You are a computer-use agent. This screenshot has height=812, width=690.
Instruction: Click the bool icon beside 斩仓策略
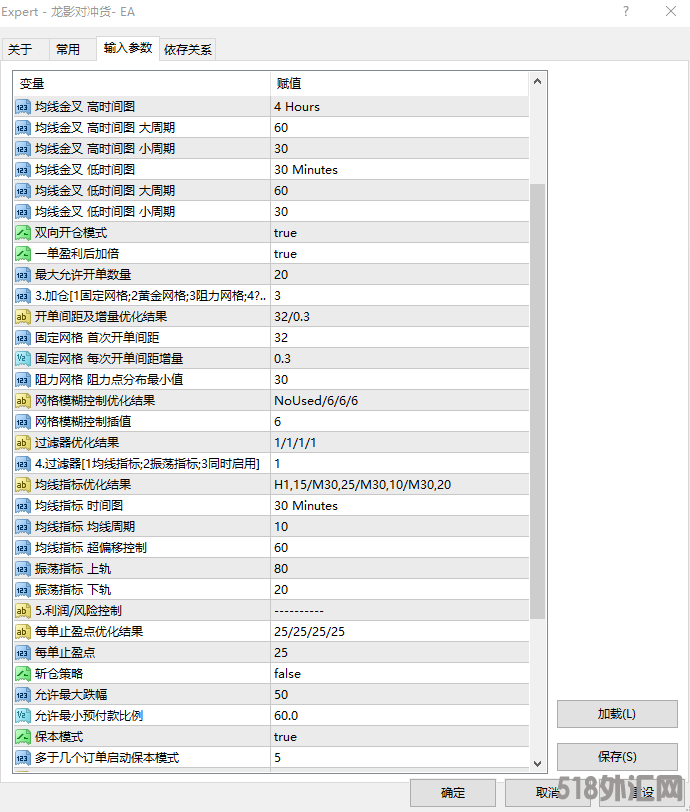coord(22,674)
